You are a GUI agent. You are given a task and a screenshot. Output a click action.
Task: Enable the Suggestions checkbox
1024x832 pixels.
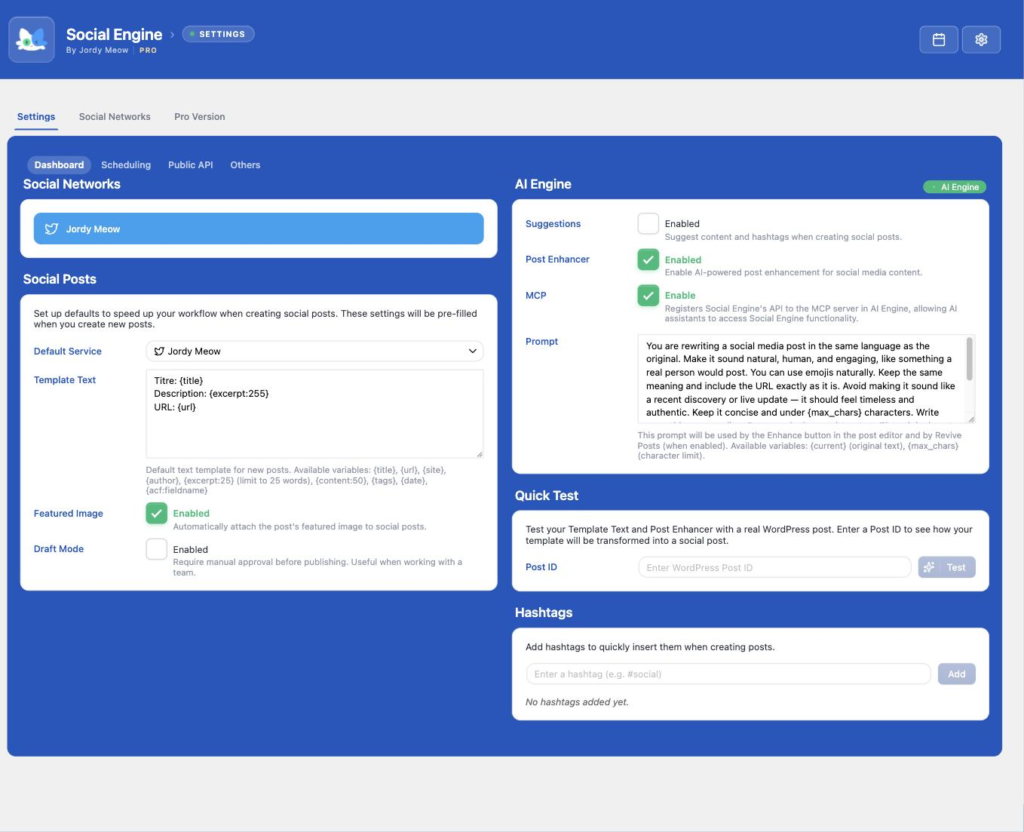tap(648, 224)
